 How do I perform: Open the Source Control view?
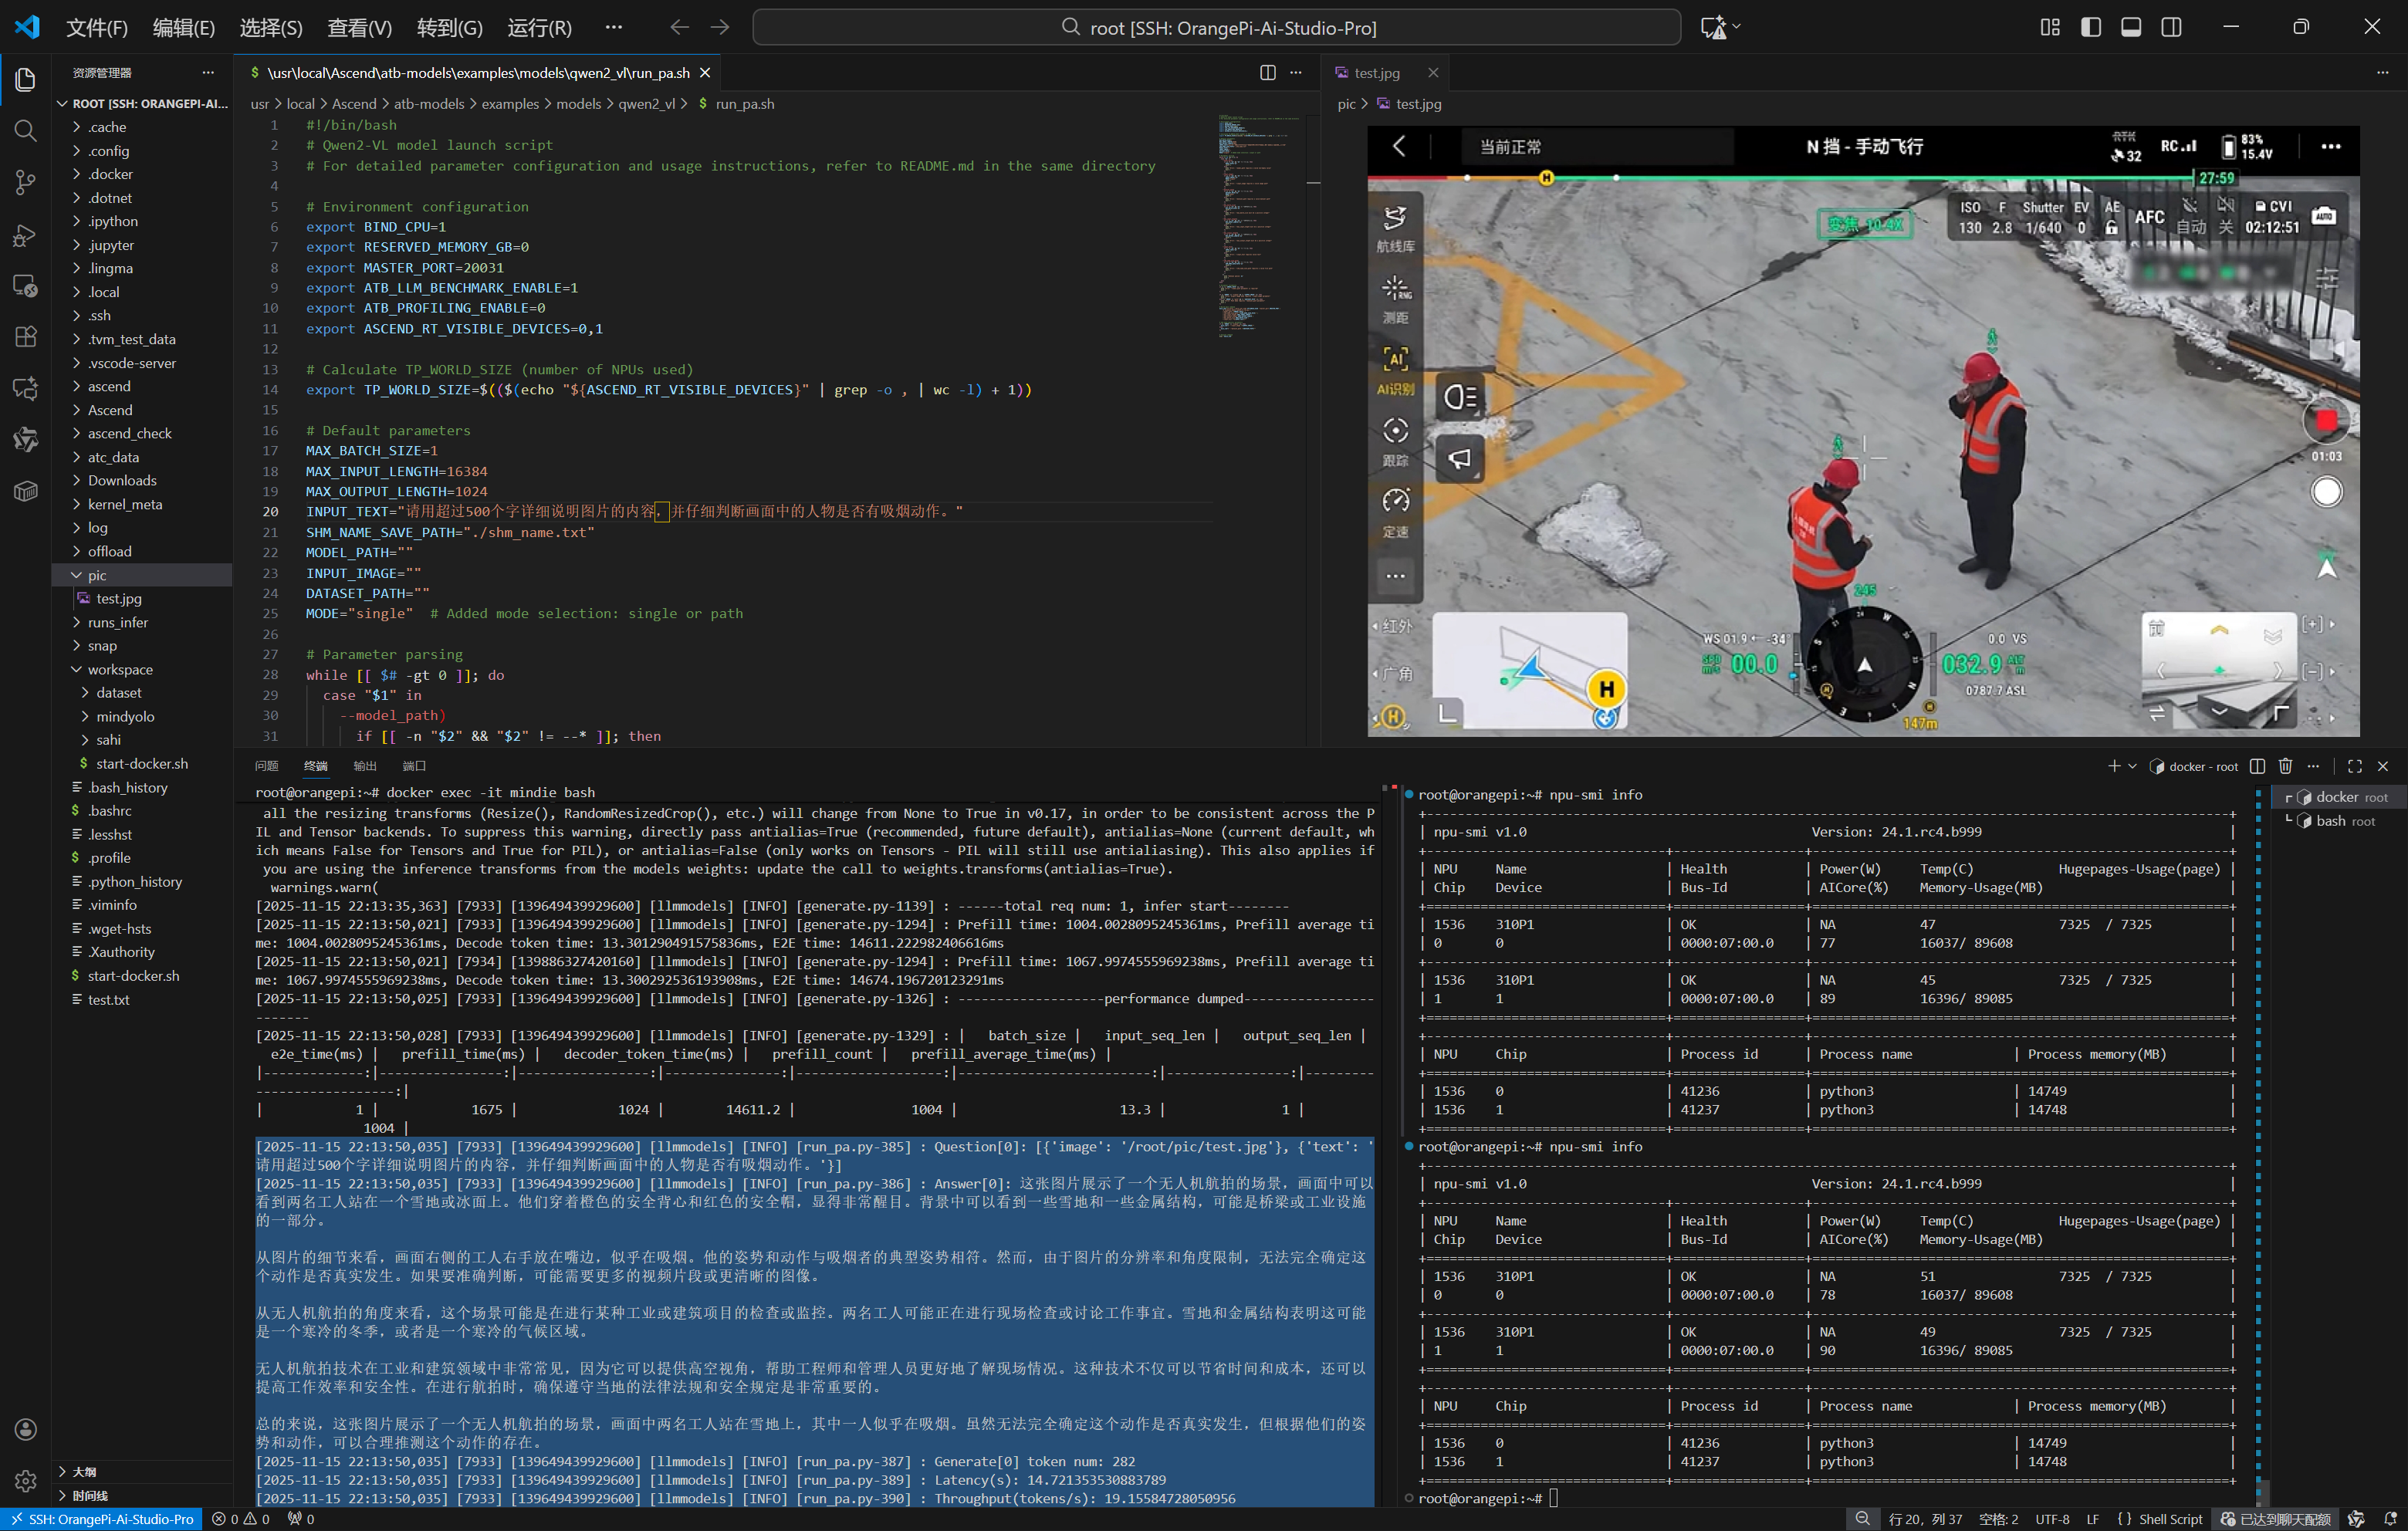pos(26,182)
